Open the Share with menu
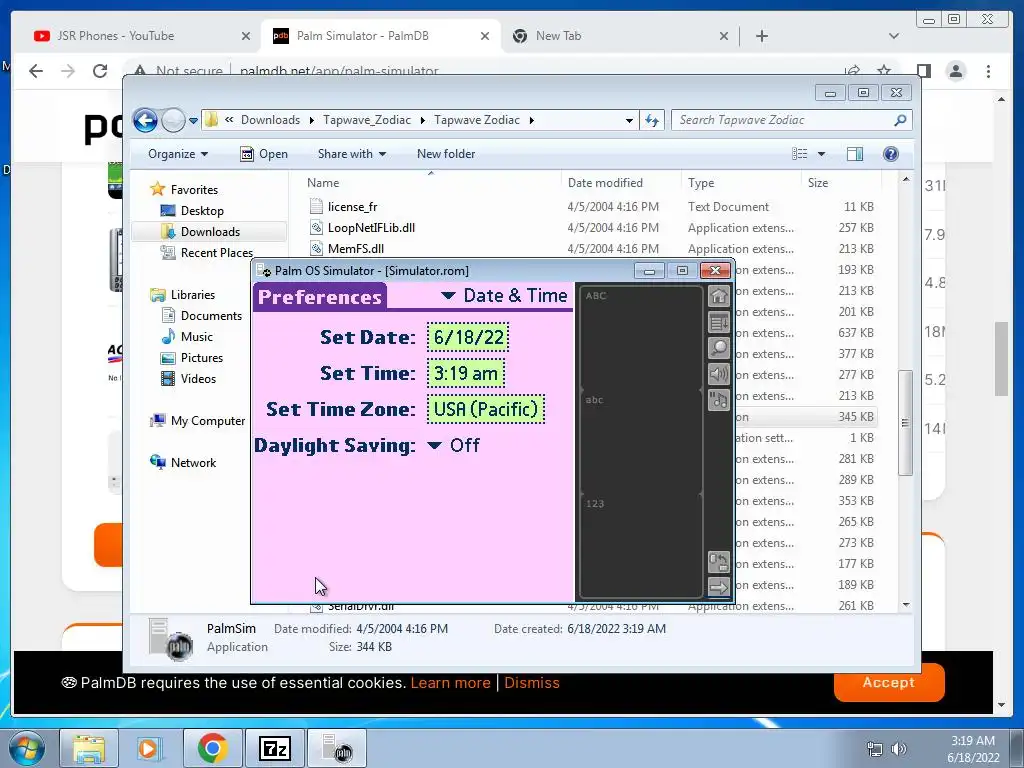 351,154
